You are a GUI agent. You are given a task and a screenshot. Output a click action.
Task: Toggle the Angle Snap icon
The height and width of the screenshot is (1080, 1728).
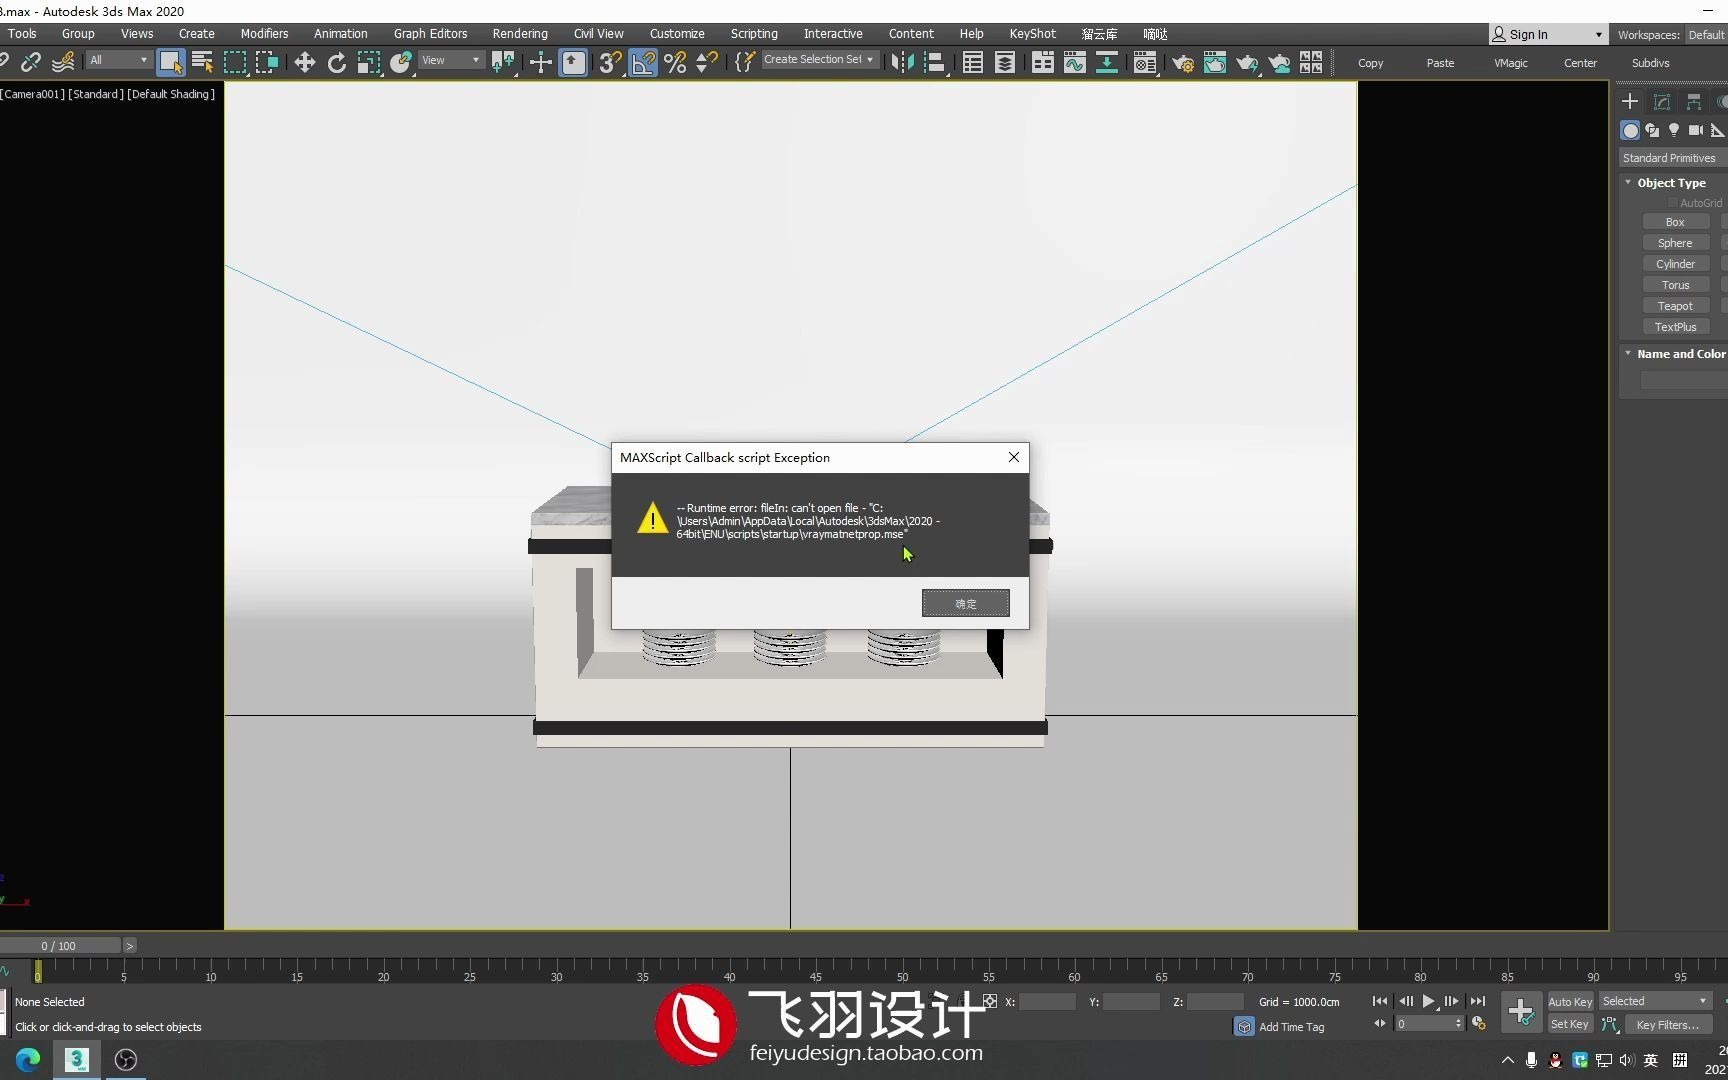(x=643, y=62)
